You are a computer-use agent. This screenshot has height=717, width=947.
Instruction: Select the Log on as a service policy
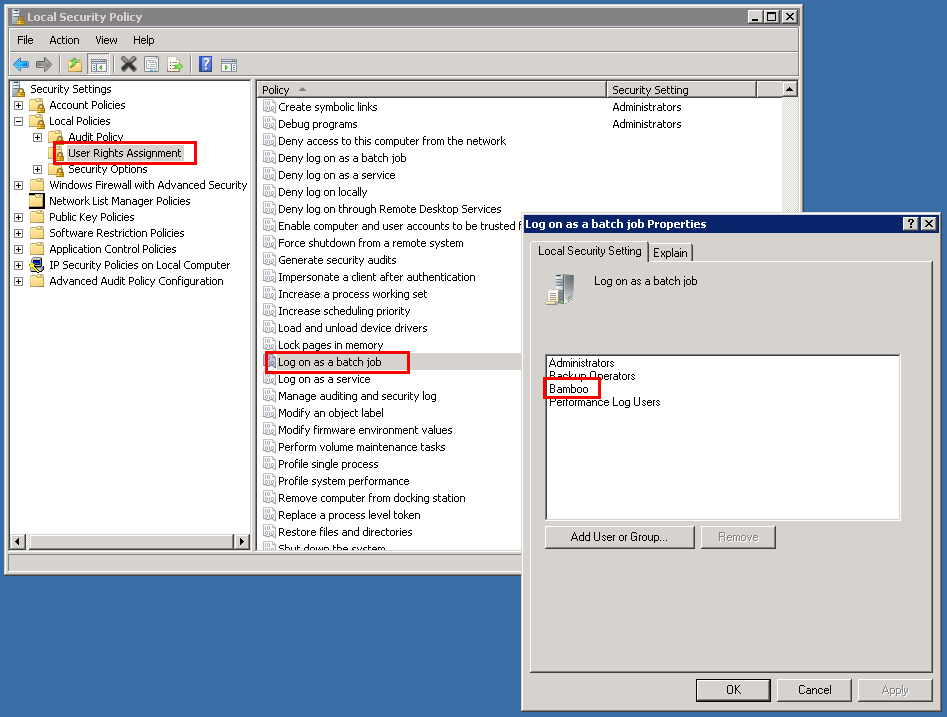[324, 379]
